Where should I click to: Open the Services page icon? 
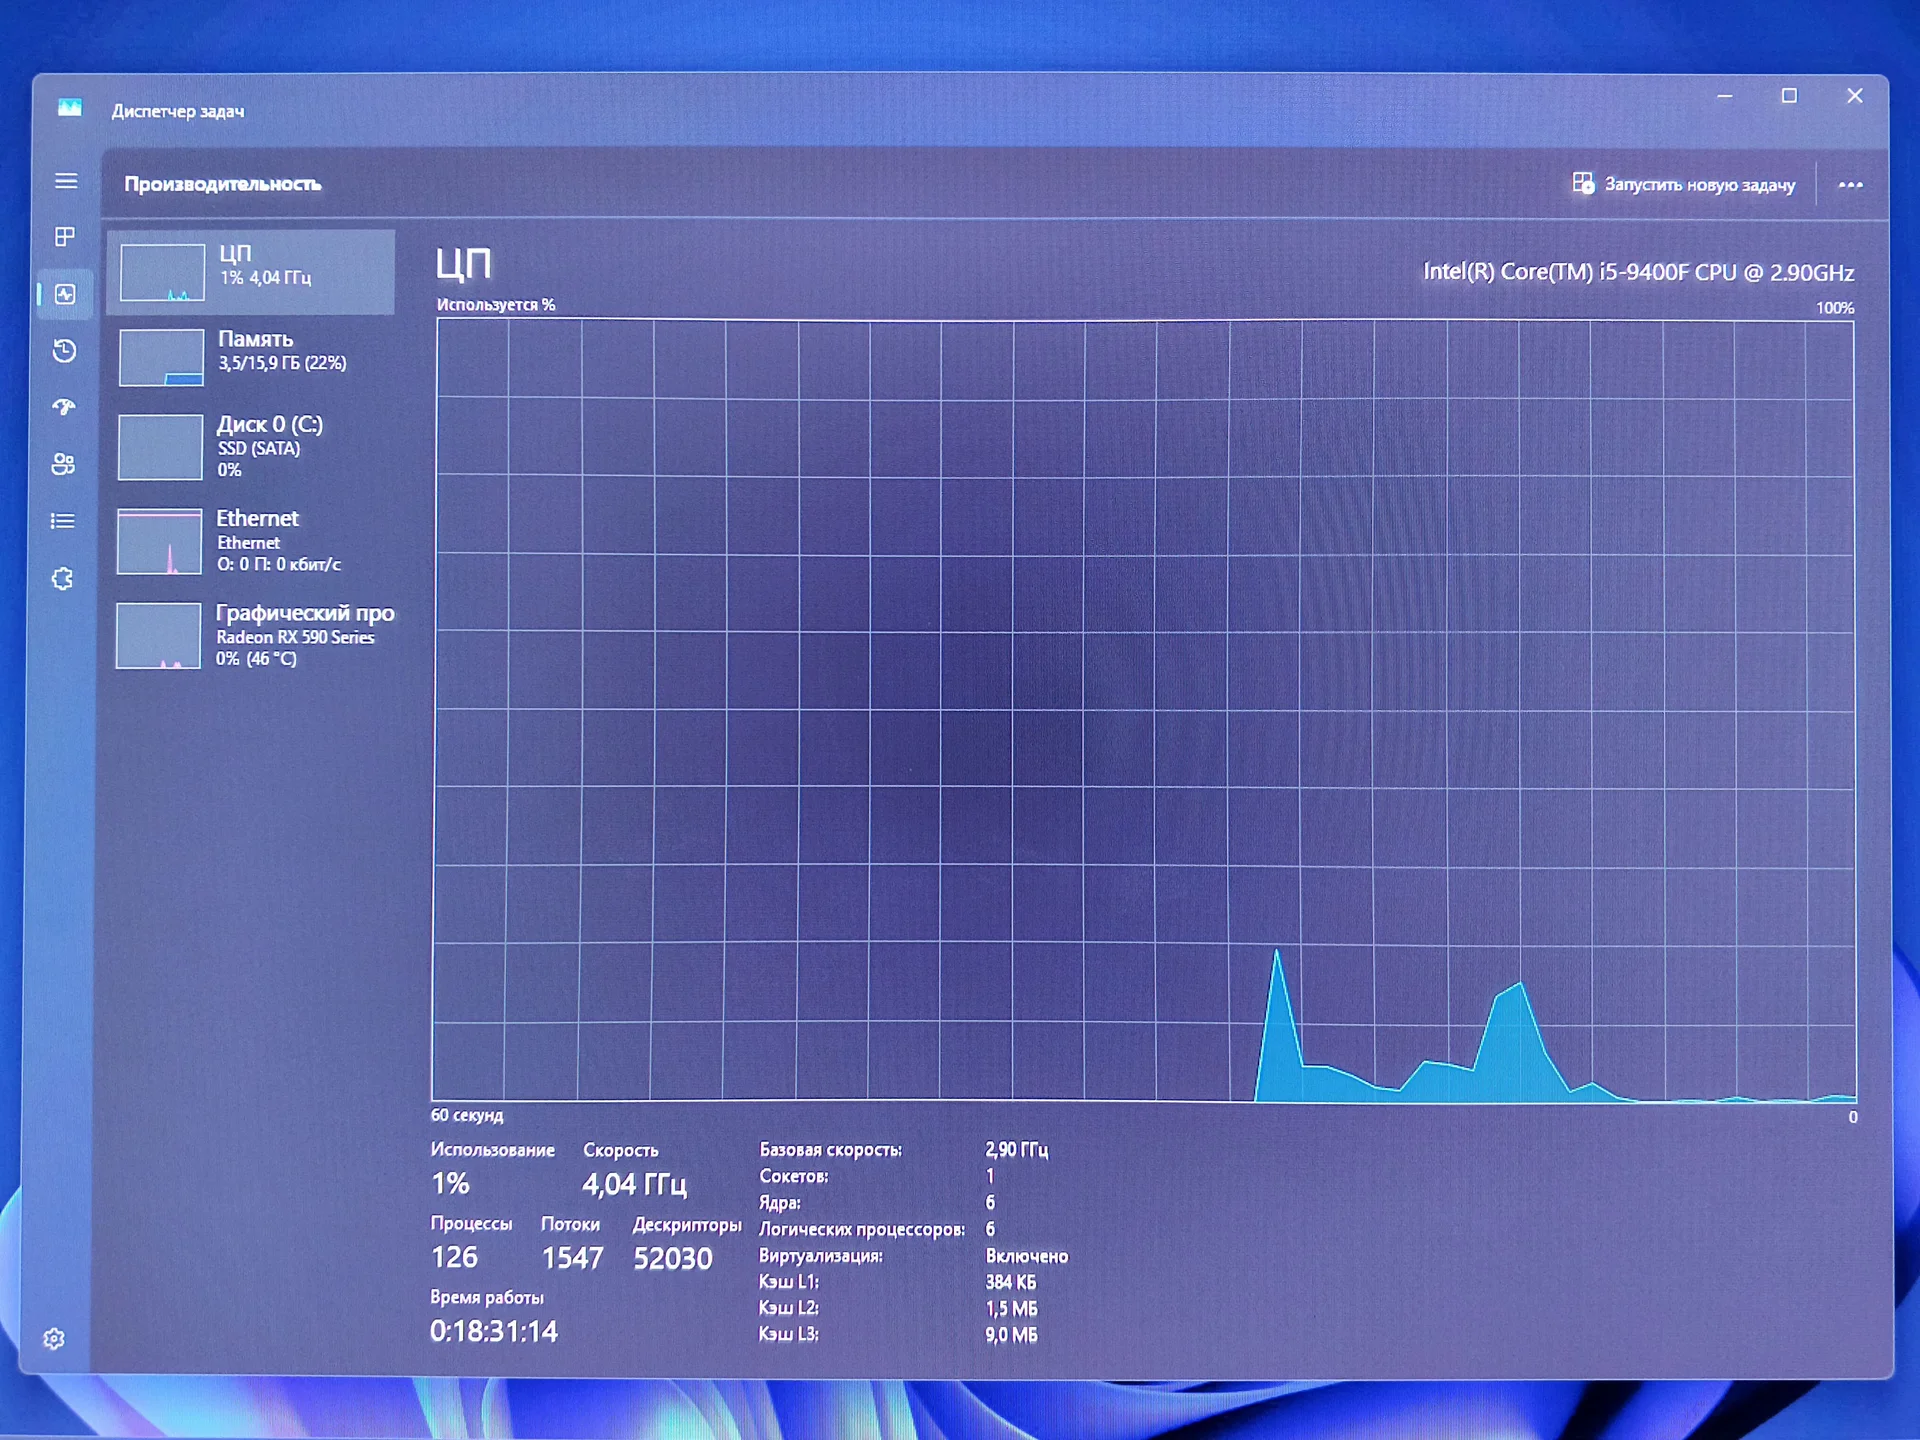(x=62, y=579)
